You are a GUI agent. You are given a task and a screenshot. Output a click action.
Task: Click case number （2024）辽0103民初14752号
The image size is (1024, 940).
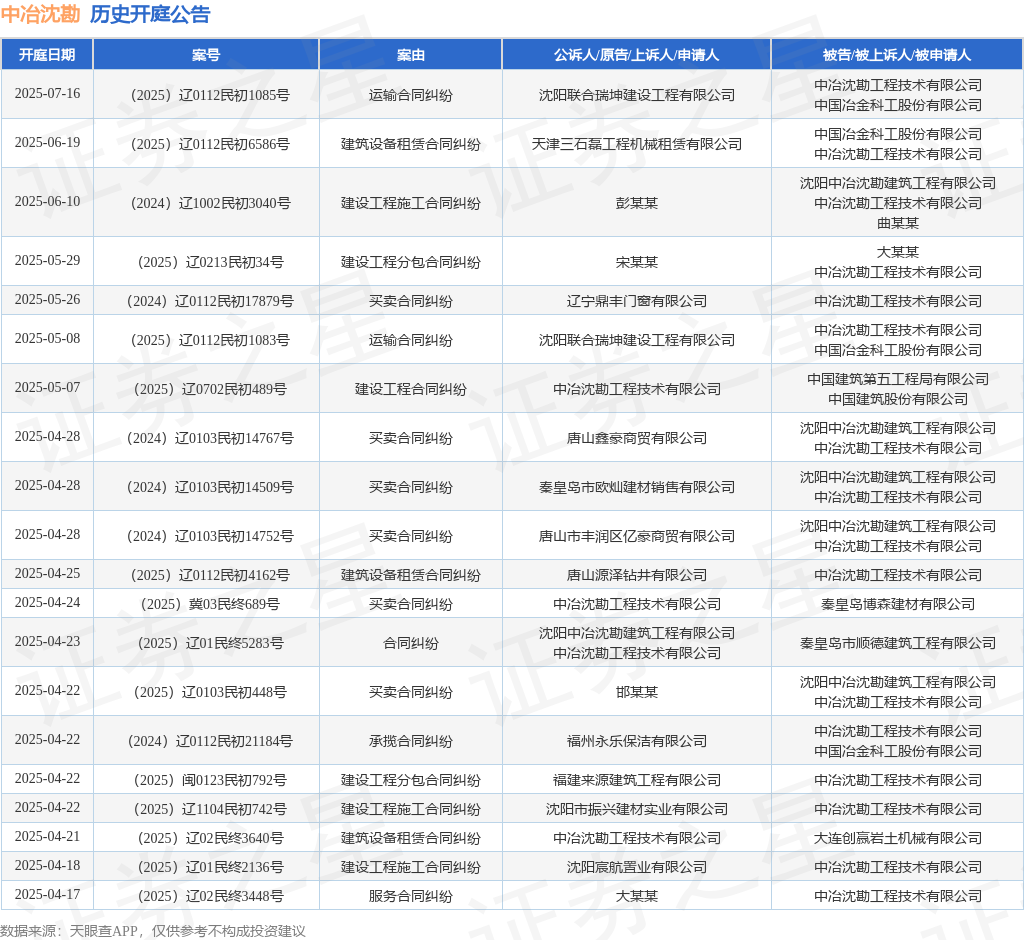[210, 536]
